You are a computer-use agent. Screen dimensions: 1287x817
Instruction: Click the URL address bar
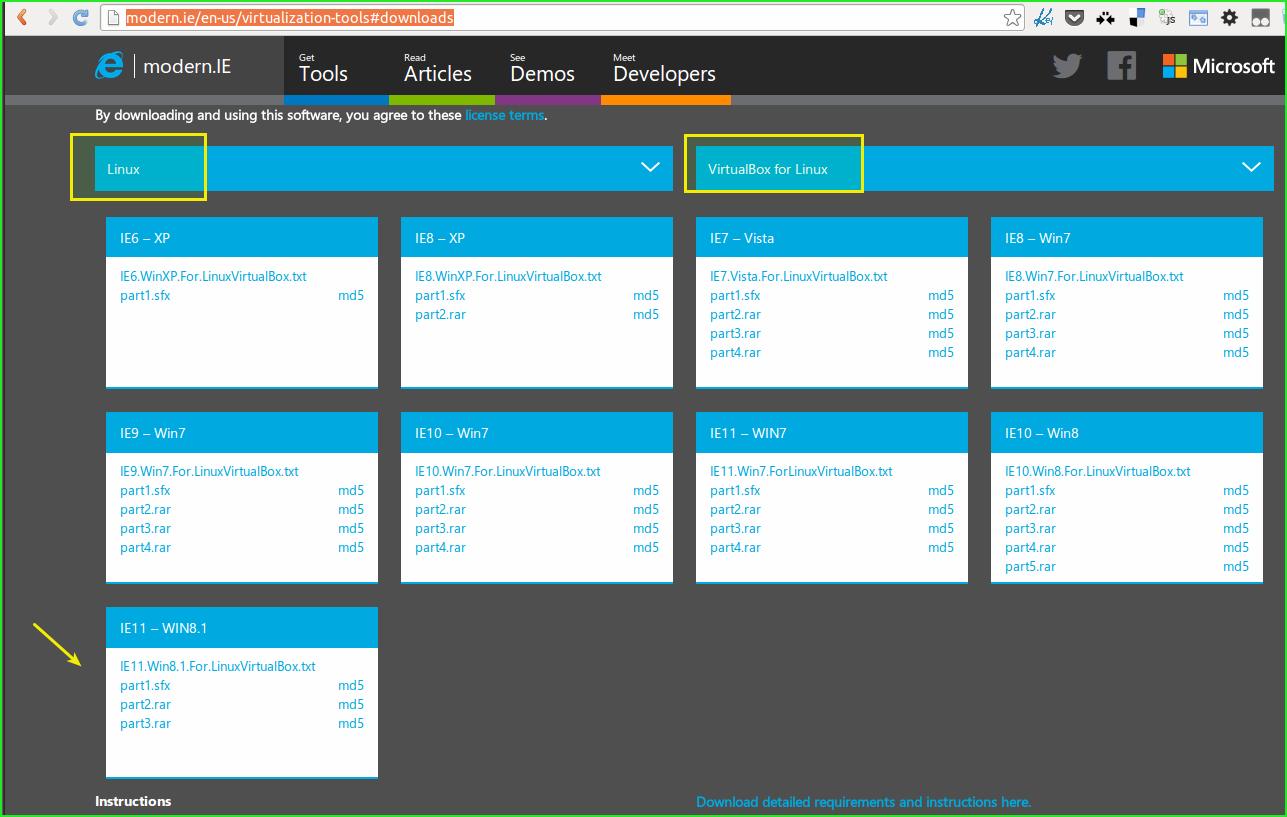click(x=560, y=18)
